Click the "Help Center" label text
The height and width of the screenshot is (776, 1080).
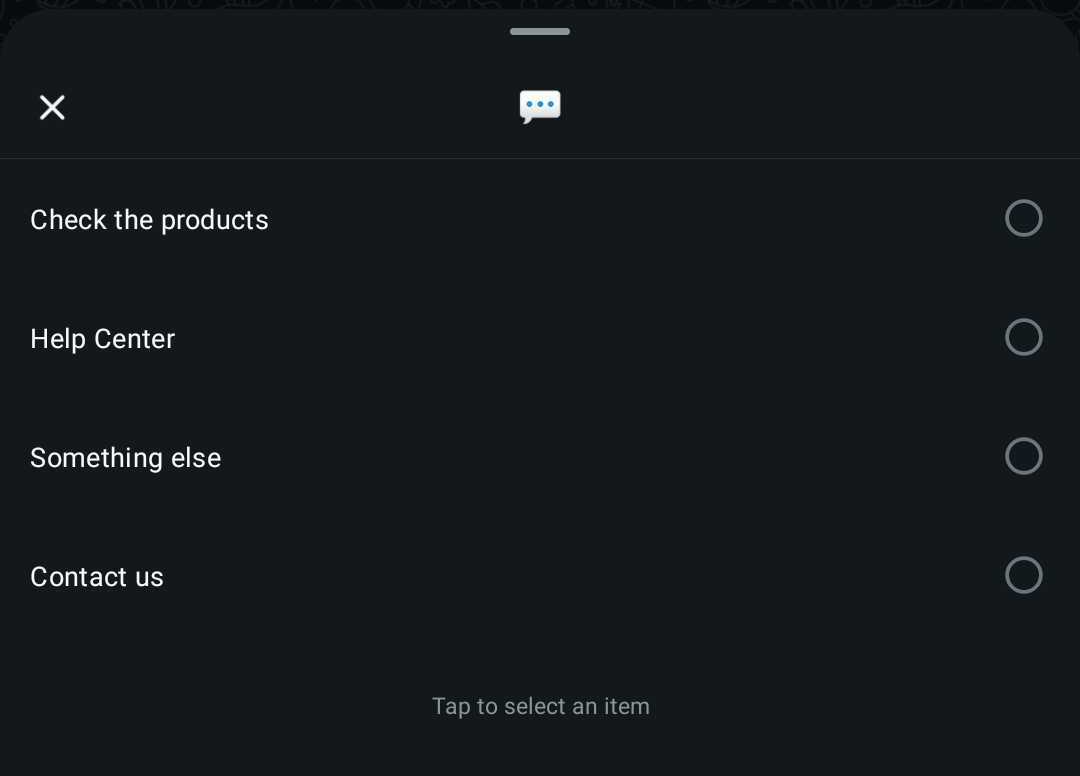[x=102, y=339]
